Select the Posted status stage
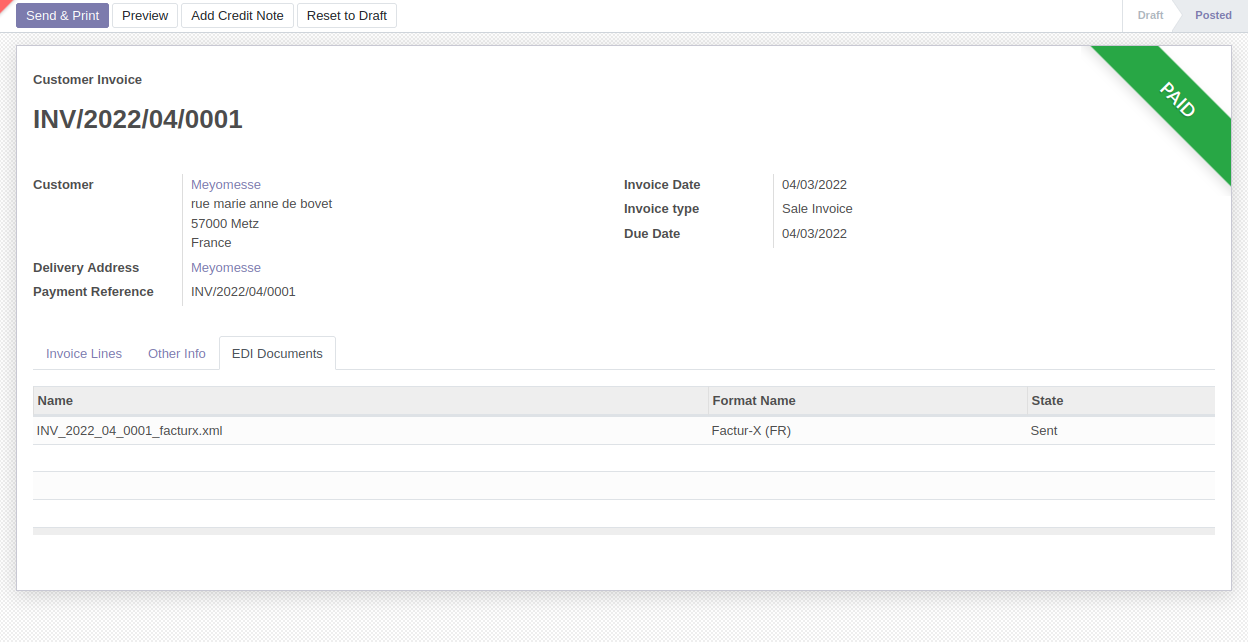The height and width of the screenshot is (642, 1248). pyautogui.click(x=1213, y=15)
